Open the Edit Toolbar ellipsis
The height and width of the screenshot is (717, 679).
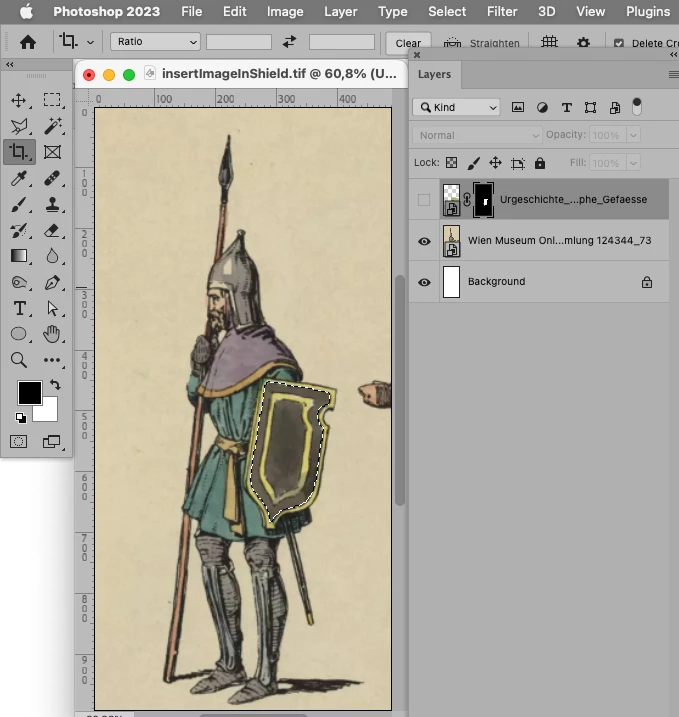pyautogui.click(x=52, y=360)
